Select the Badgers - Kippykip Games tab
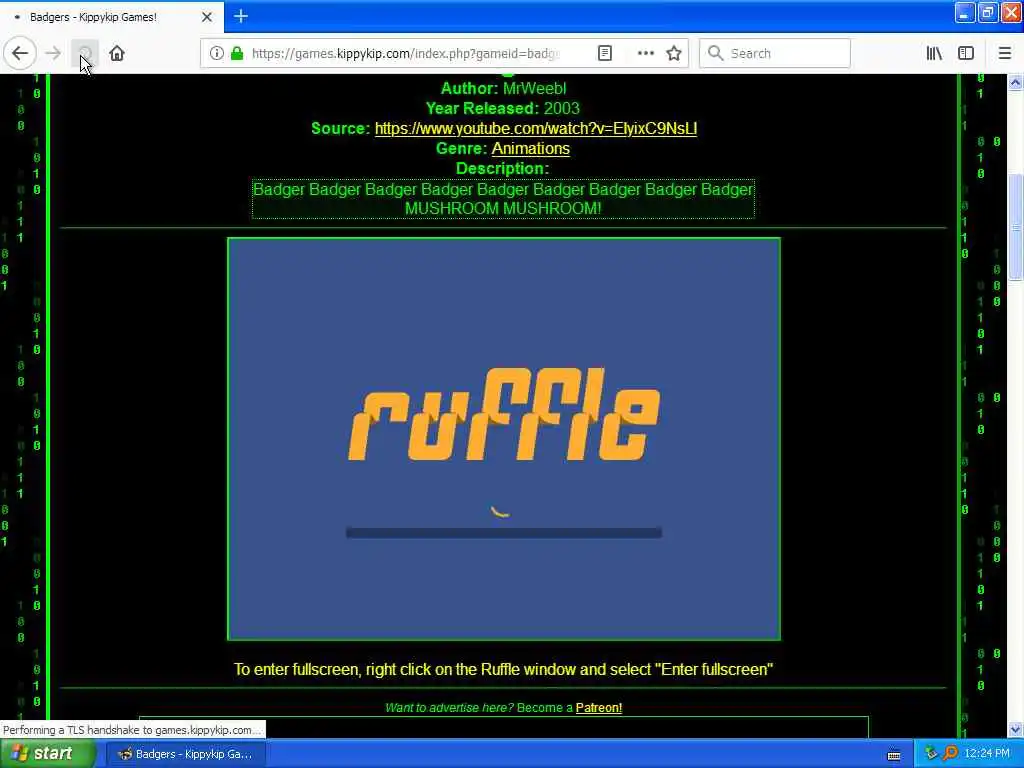 [x=111, y=17]
